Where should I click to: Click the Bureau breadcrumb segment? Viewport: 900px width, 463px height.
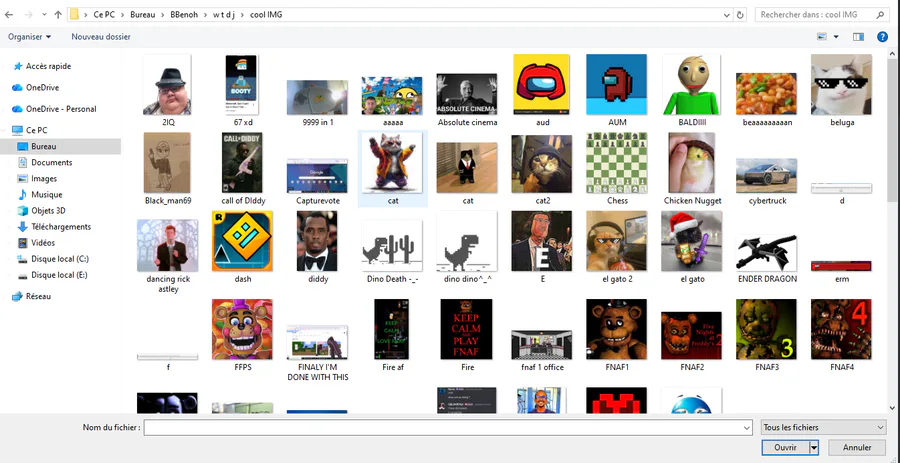142,15
